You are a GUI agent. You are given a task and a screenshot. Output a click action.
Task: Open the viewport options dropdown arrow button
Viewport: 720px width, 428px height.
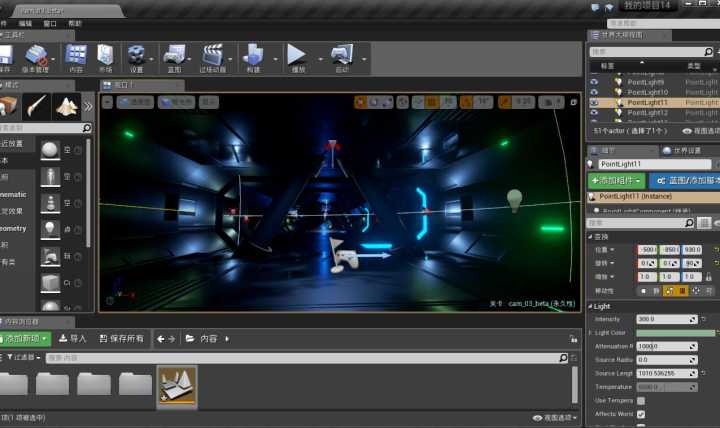coord(107,102)
